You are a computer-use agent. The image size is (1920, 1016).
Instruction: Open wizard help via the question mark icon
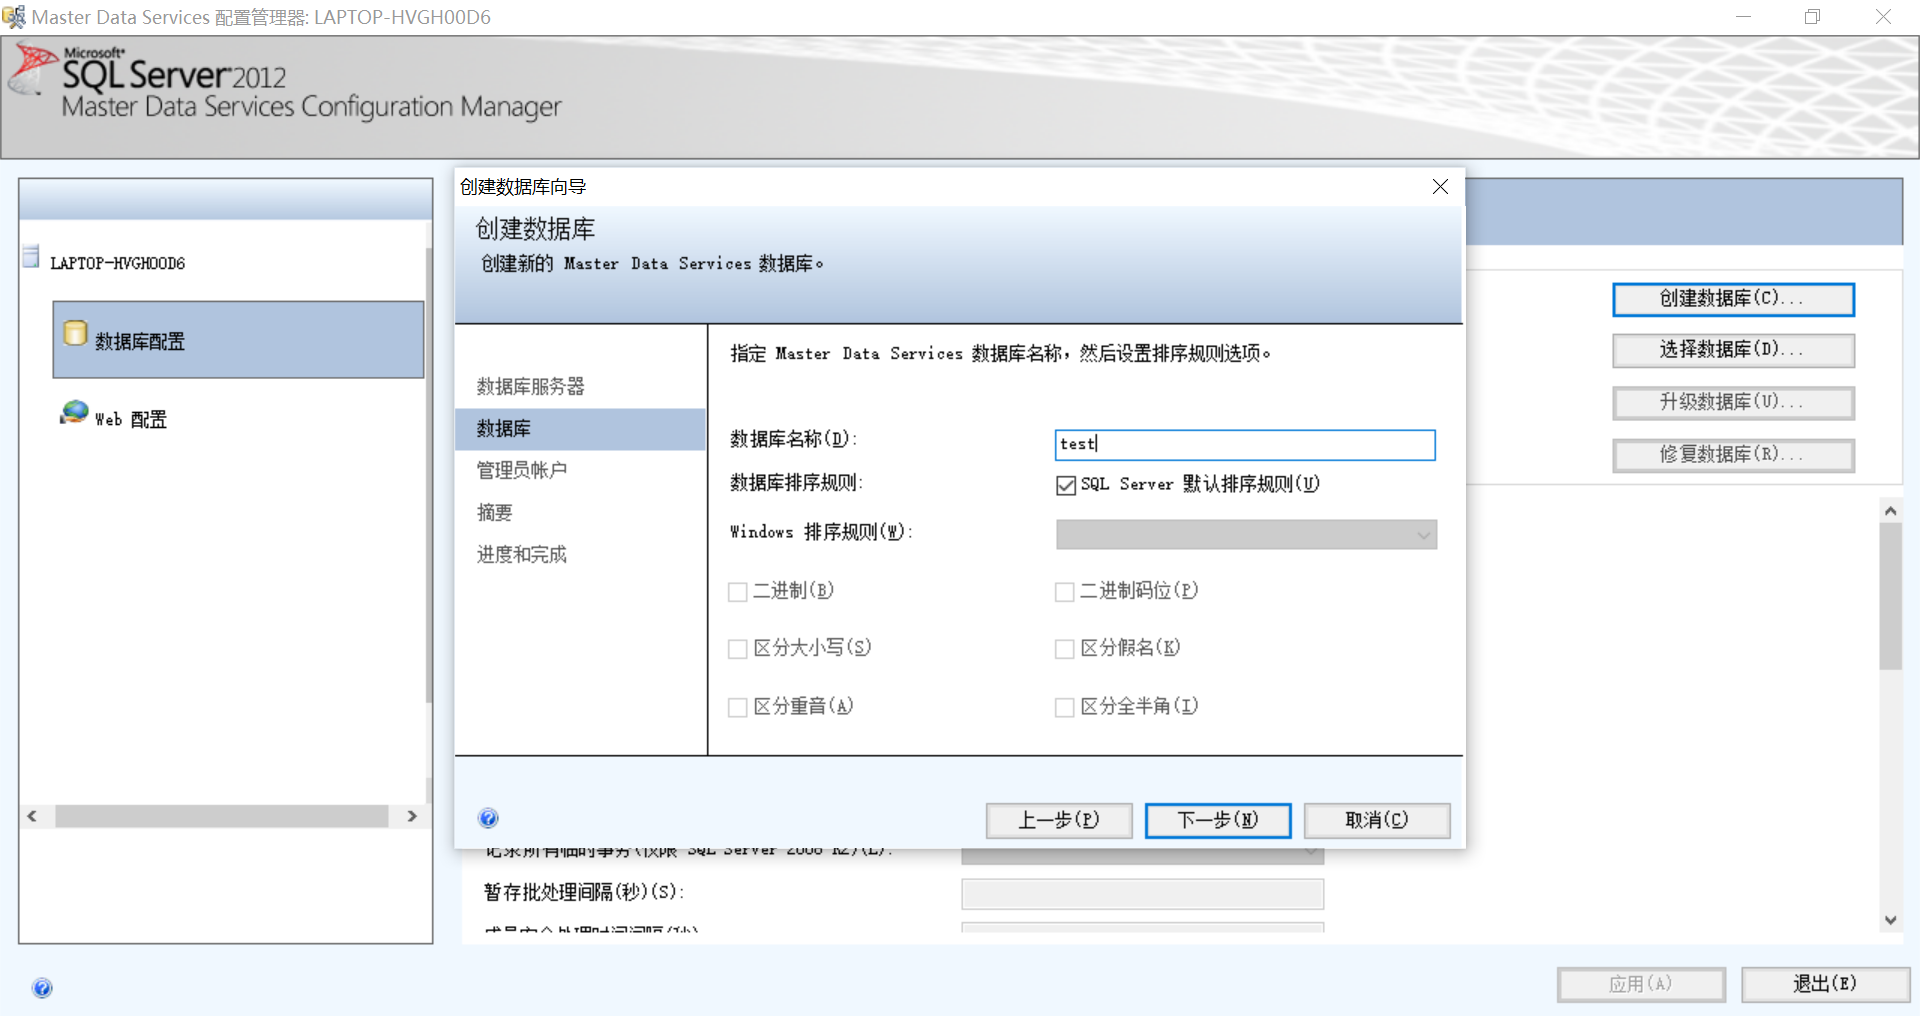(x=488, y=818)
